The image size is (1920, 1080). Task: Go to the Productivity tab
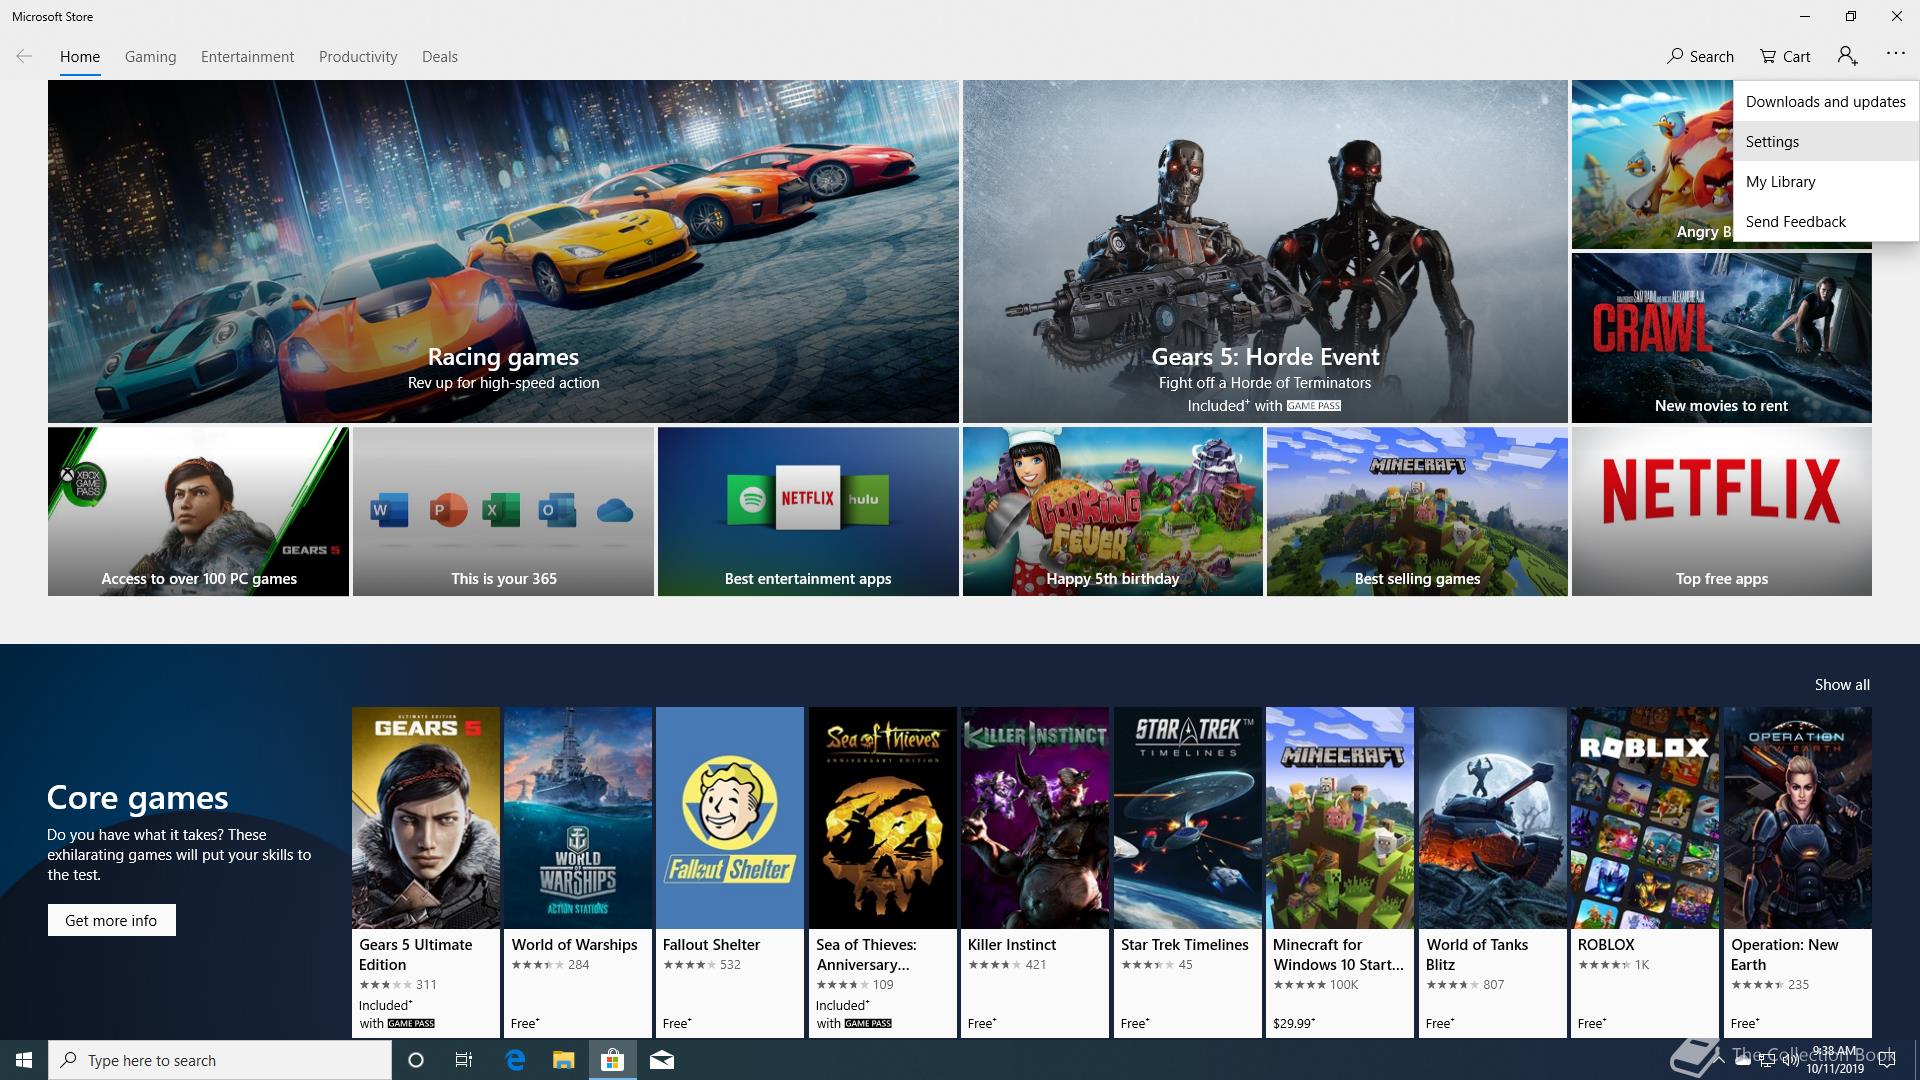coord(358,57)
